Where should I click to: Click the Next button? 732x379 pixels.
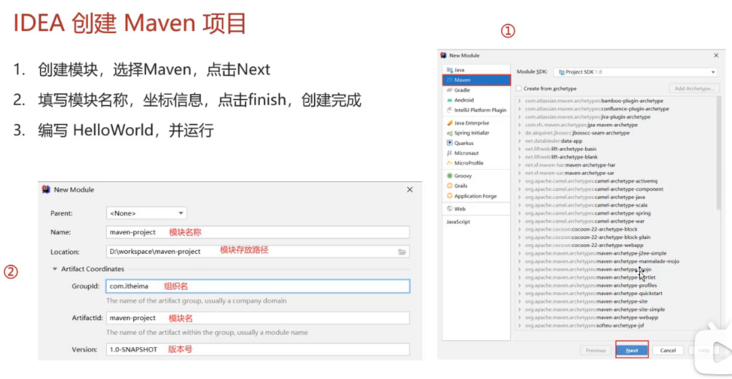click(632, 350)
